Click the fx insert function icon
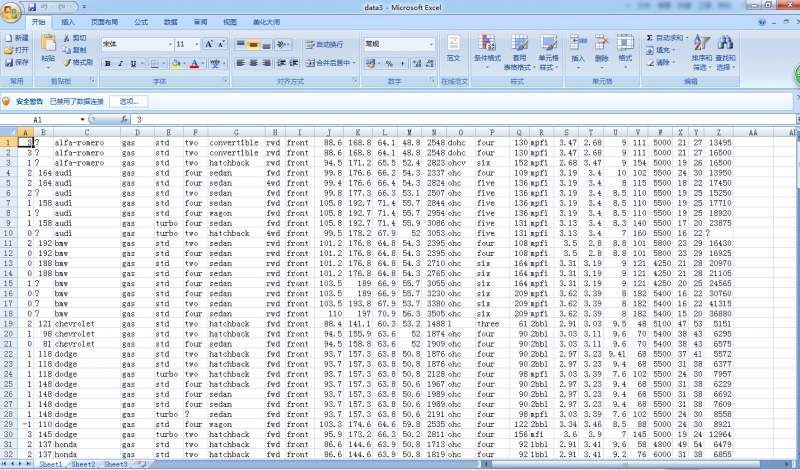 click(x=124, y=119)
